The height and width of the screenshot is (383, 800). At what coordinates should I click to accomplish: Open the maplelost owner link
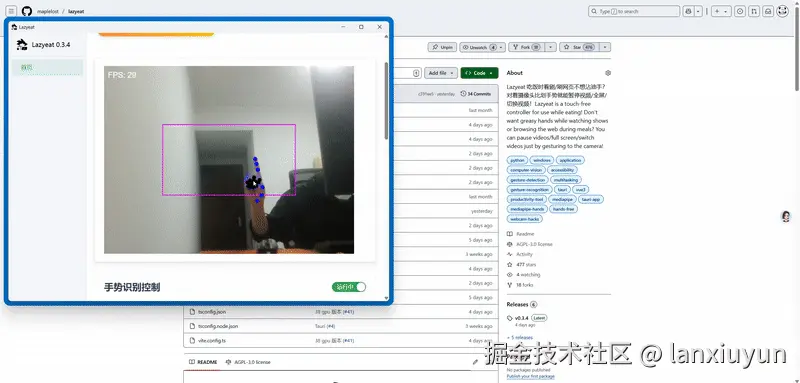[x=48, y=11]
